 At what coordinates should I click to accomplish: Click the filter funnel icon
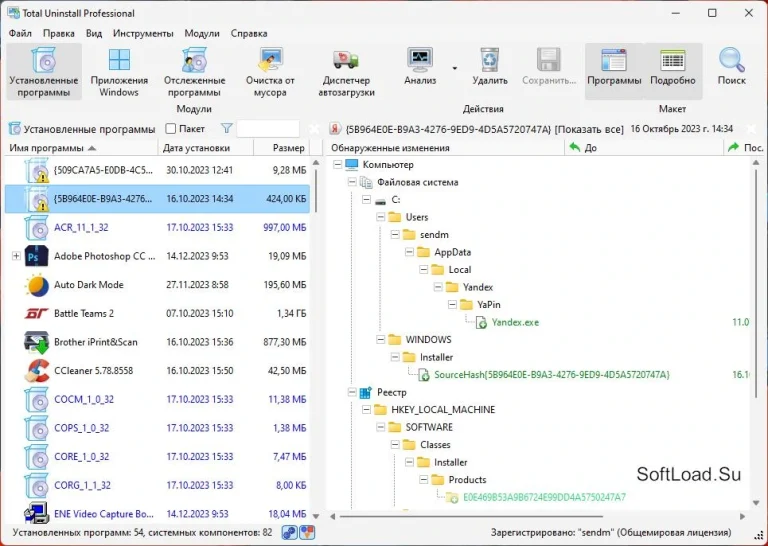click(x=226, y=129)
